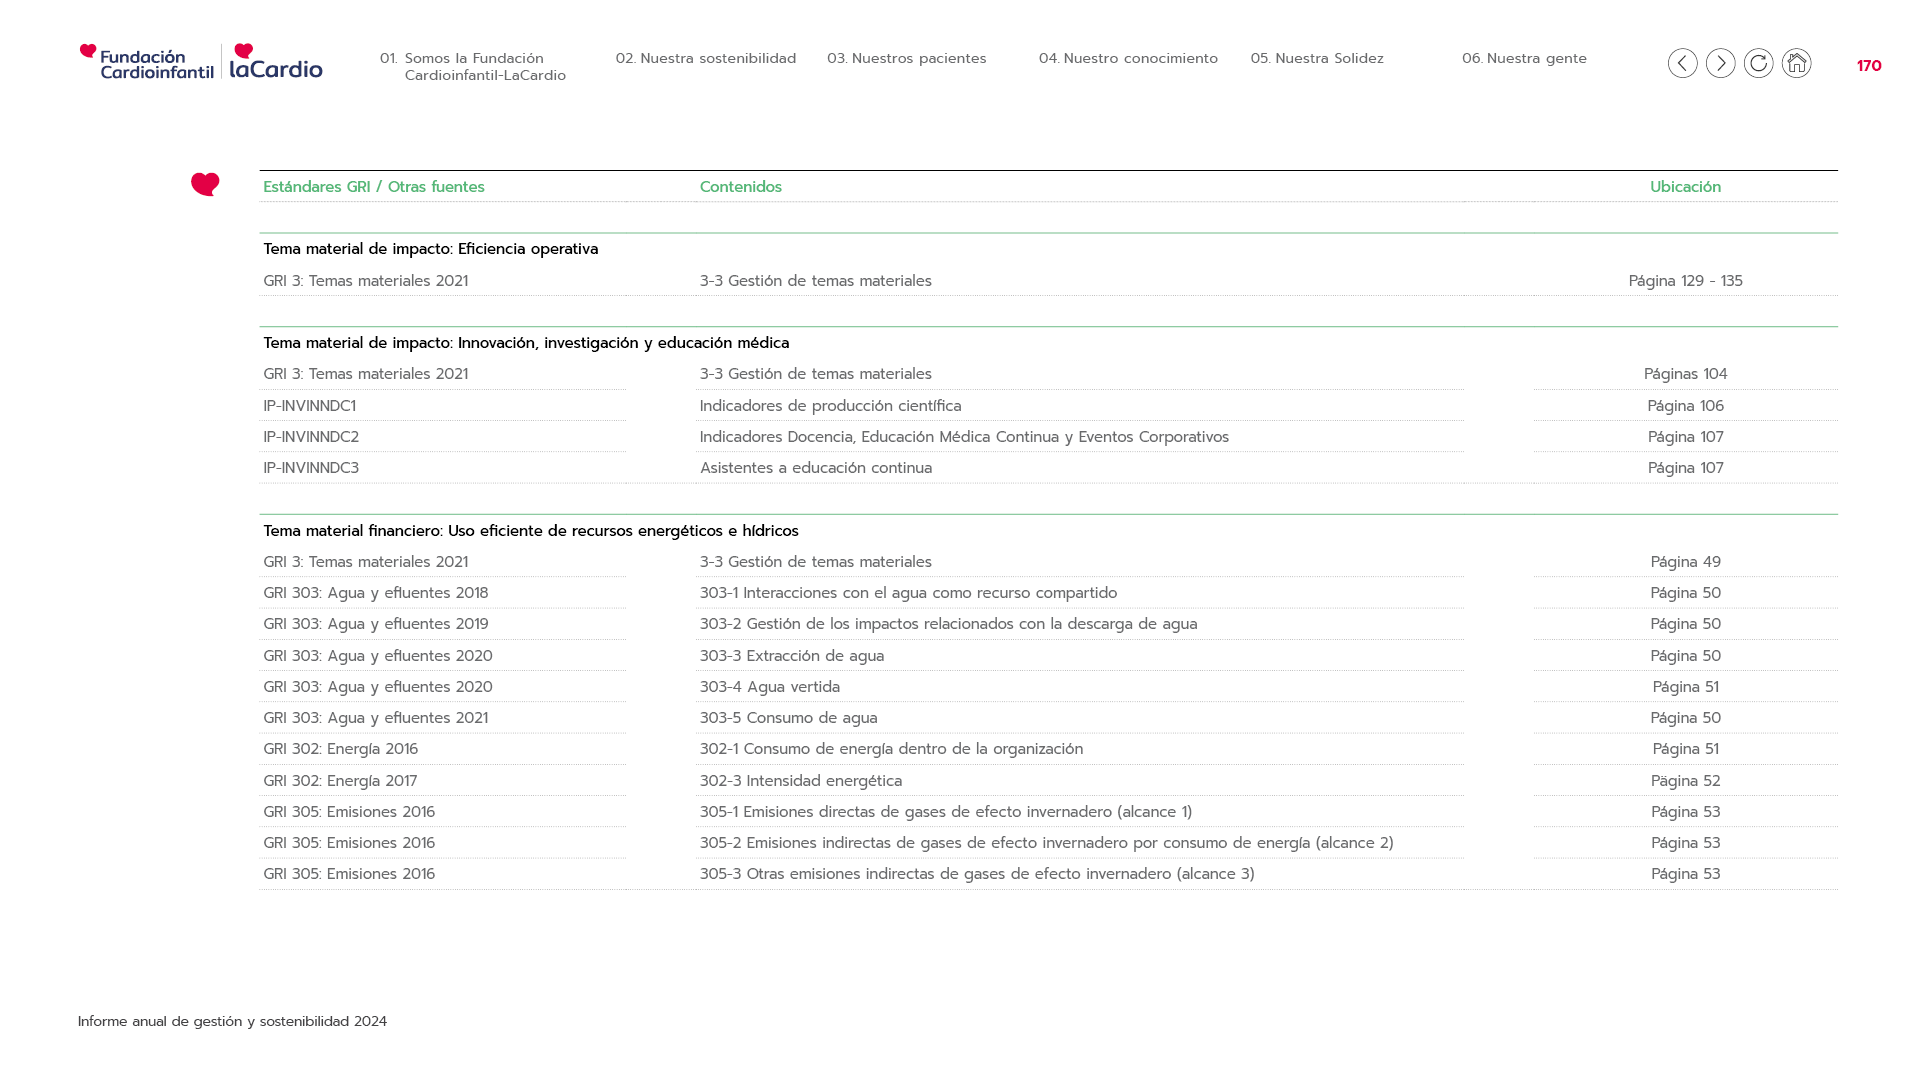
Task: Select the heading on Innovación, investigación y educación médica
Action: coord(526,343)
